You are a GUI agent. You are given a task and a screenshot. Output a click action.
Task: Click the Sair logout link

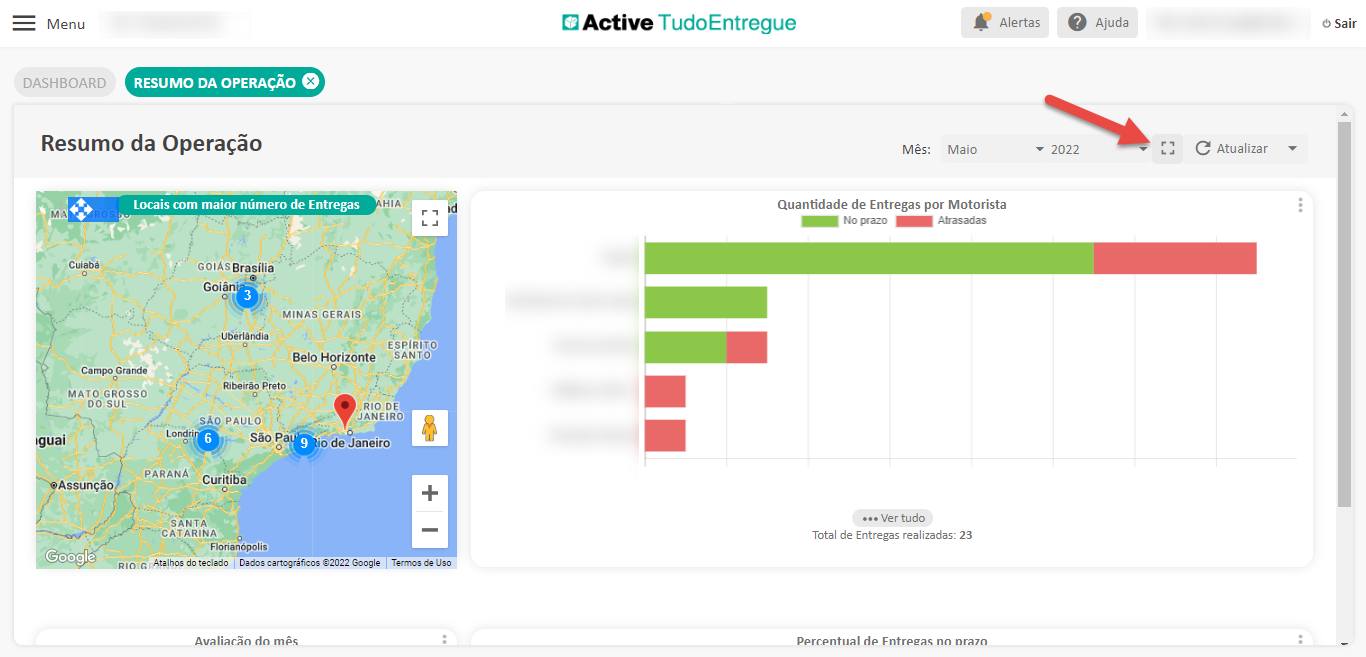click(1339, 23)
